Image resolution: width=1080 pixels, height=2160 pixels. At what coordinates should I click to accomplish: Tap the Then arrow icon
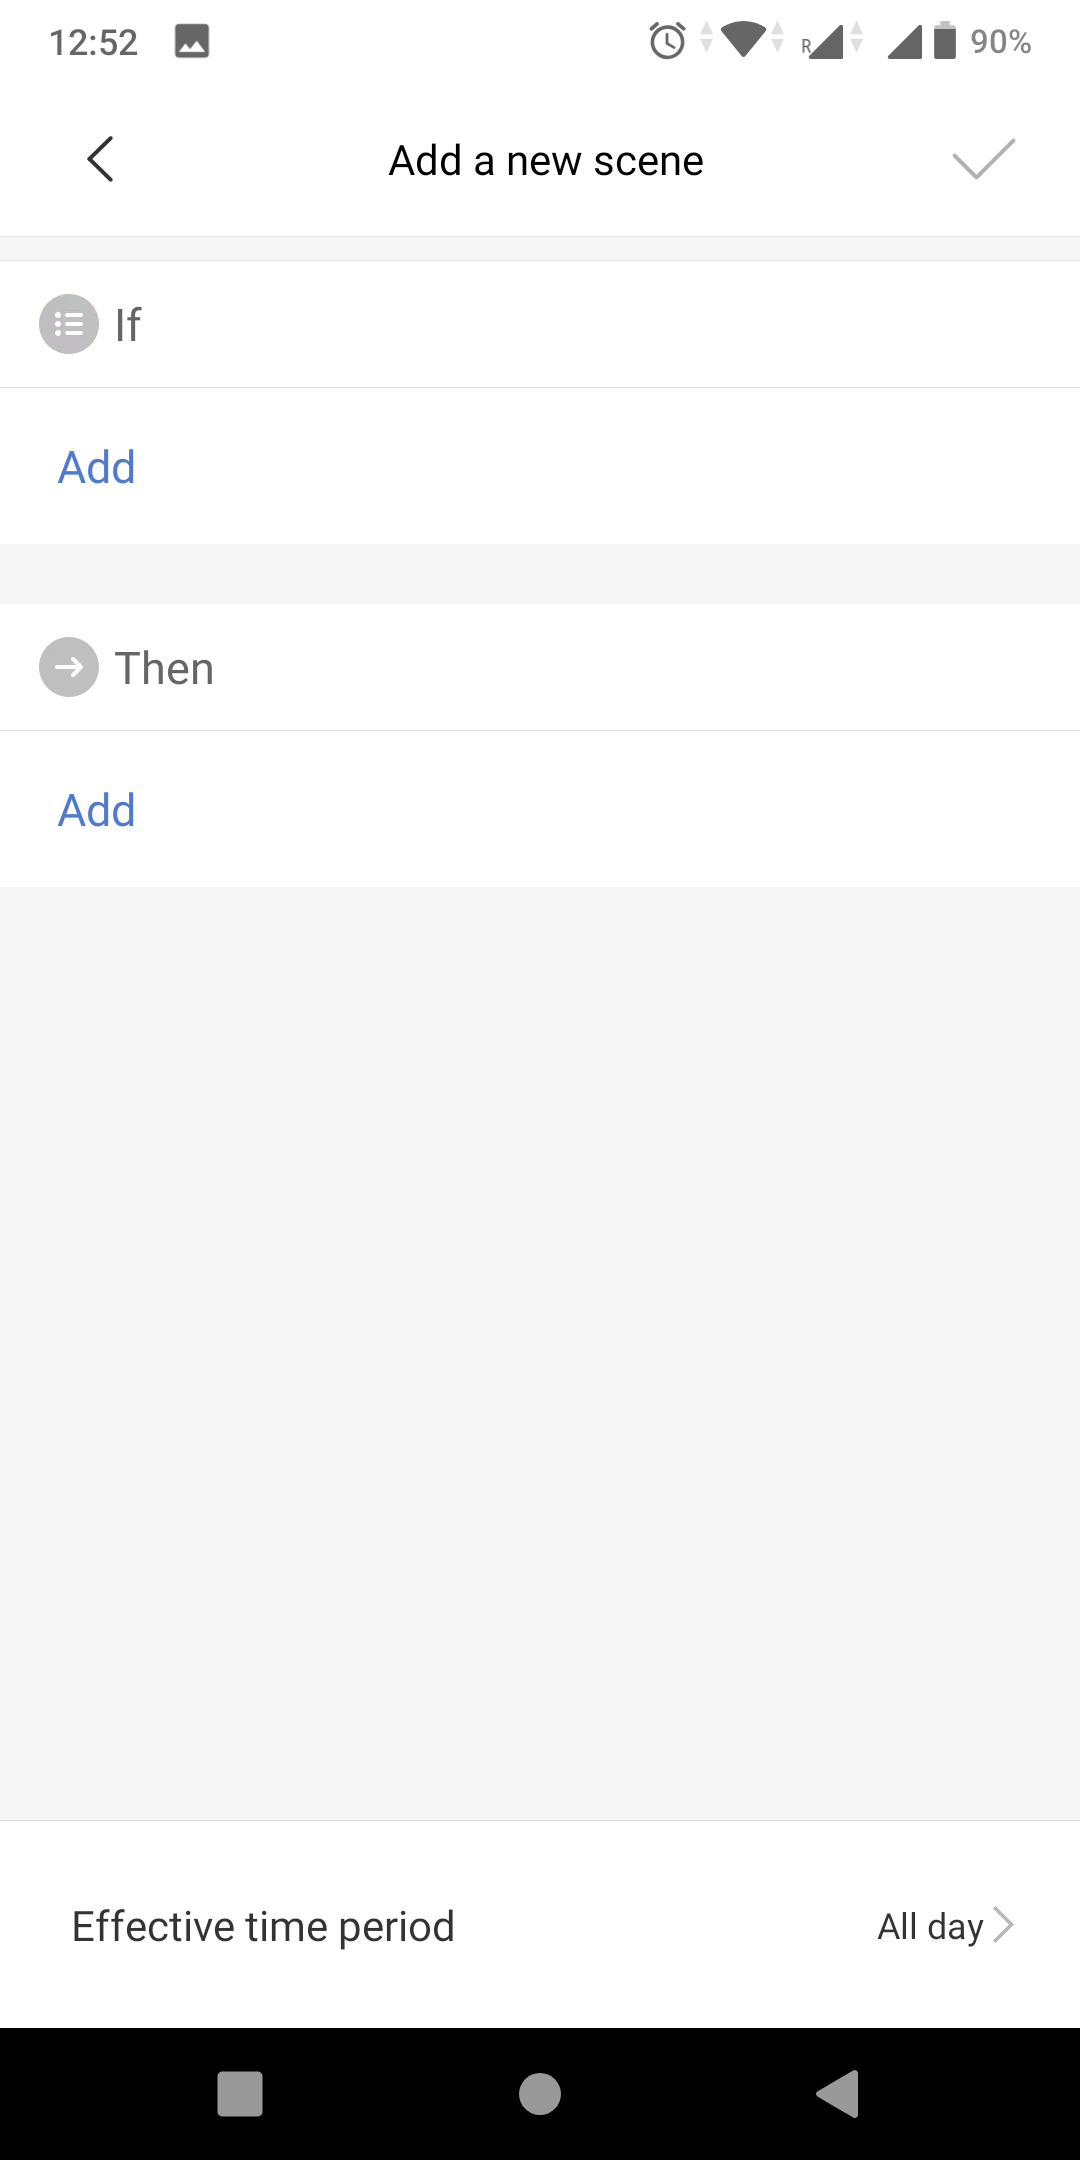(x=69, y=667)
